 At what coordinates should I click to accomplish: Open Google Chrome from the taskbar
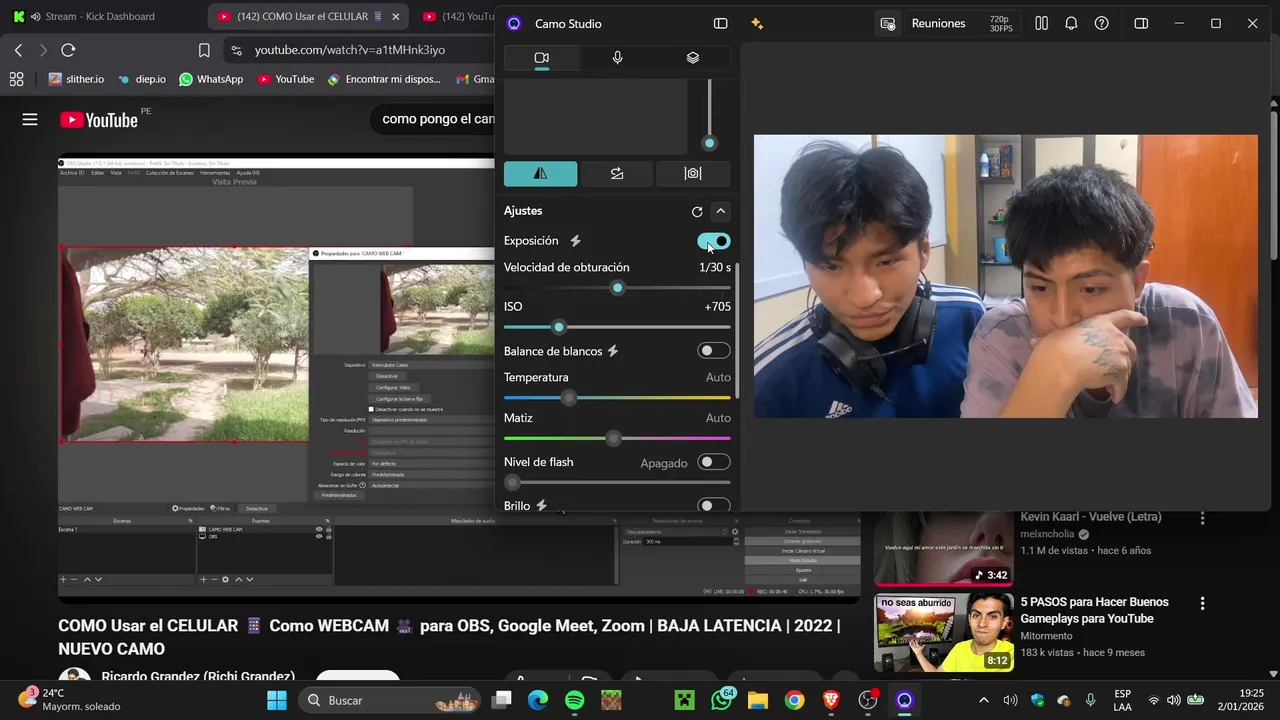[794, 700]
